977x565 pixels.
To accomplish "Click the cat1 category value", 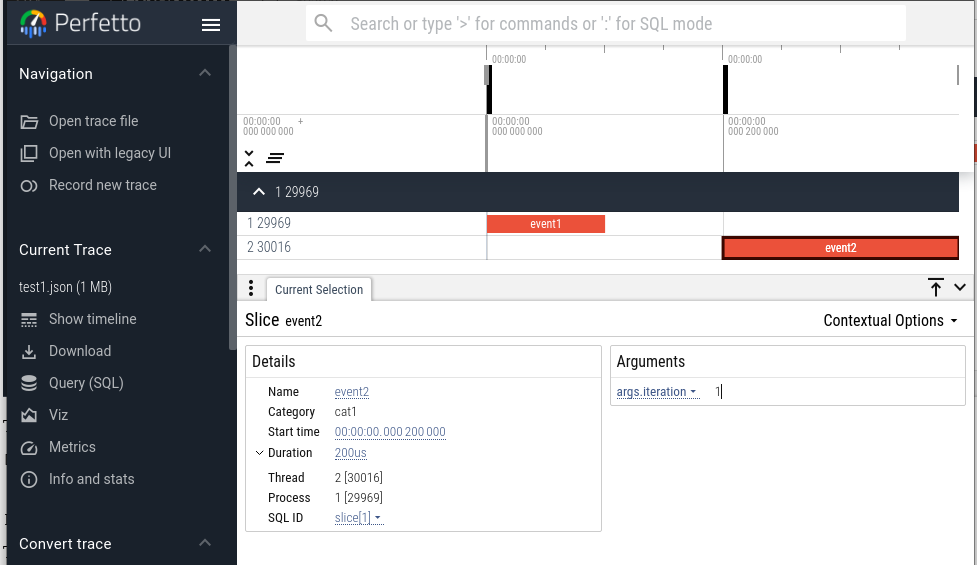I will [345, 412].
